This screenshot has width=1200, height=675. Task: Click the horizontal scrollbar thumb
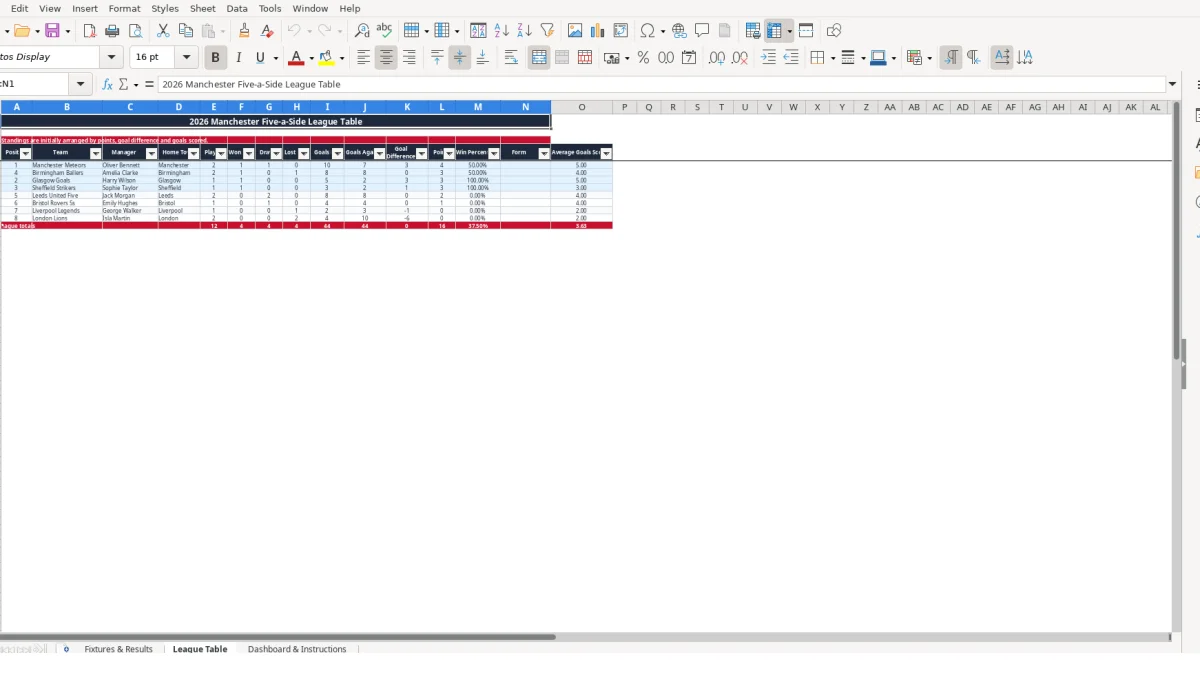point(277,636)
